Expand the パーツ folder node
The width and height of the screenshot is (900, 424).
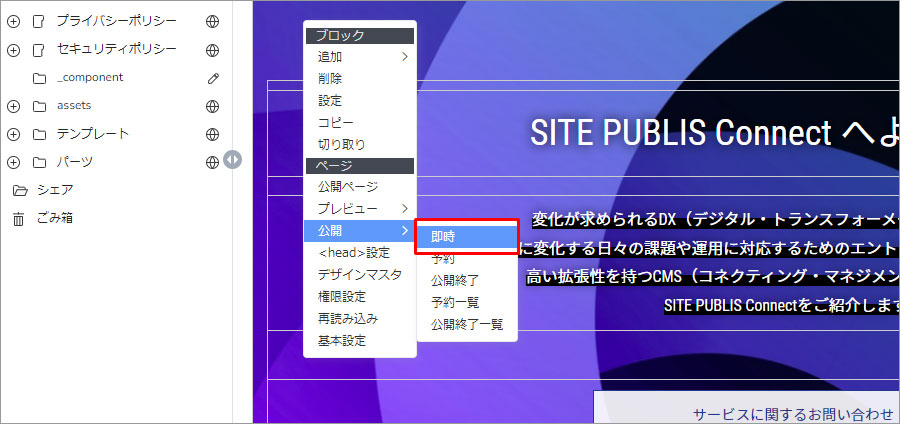pyautogui.click(x=14, y=162)
